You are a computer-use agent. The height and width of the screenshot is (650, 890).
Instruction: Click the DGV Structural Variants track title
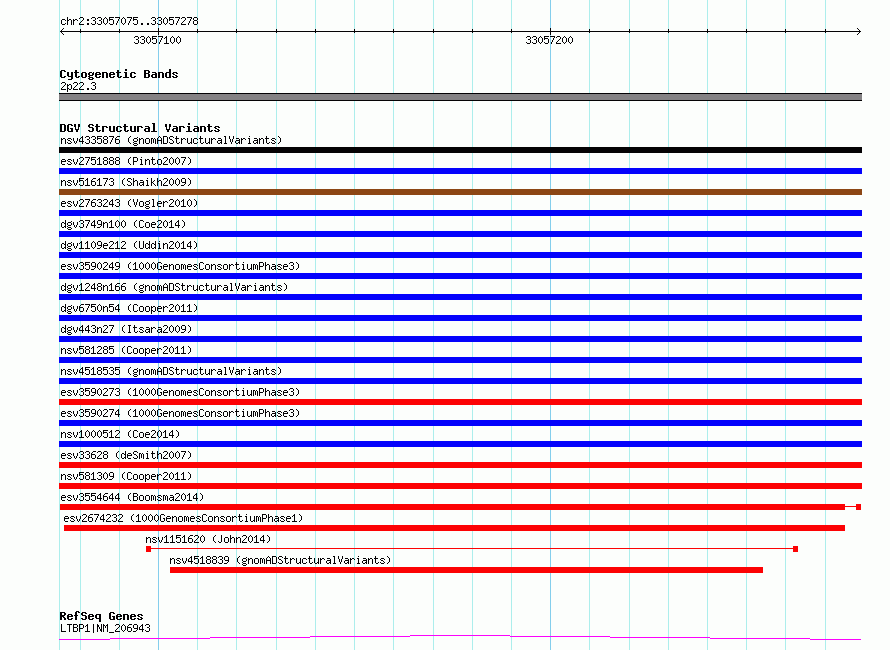click(x=140, y=128)
